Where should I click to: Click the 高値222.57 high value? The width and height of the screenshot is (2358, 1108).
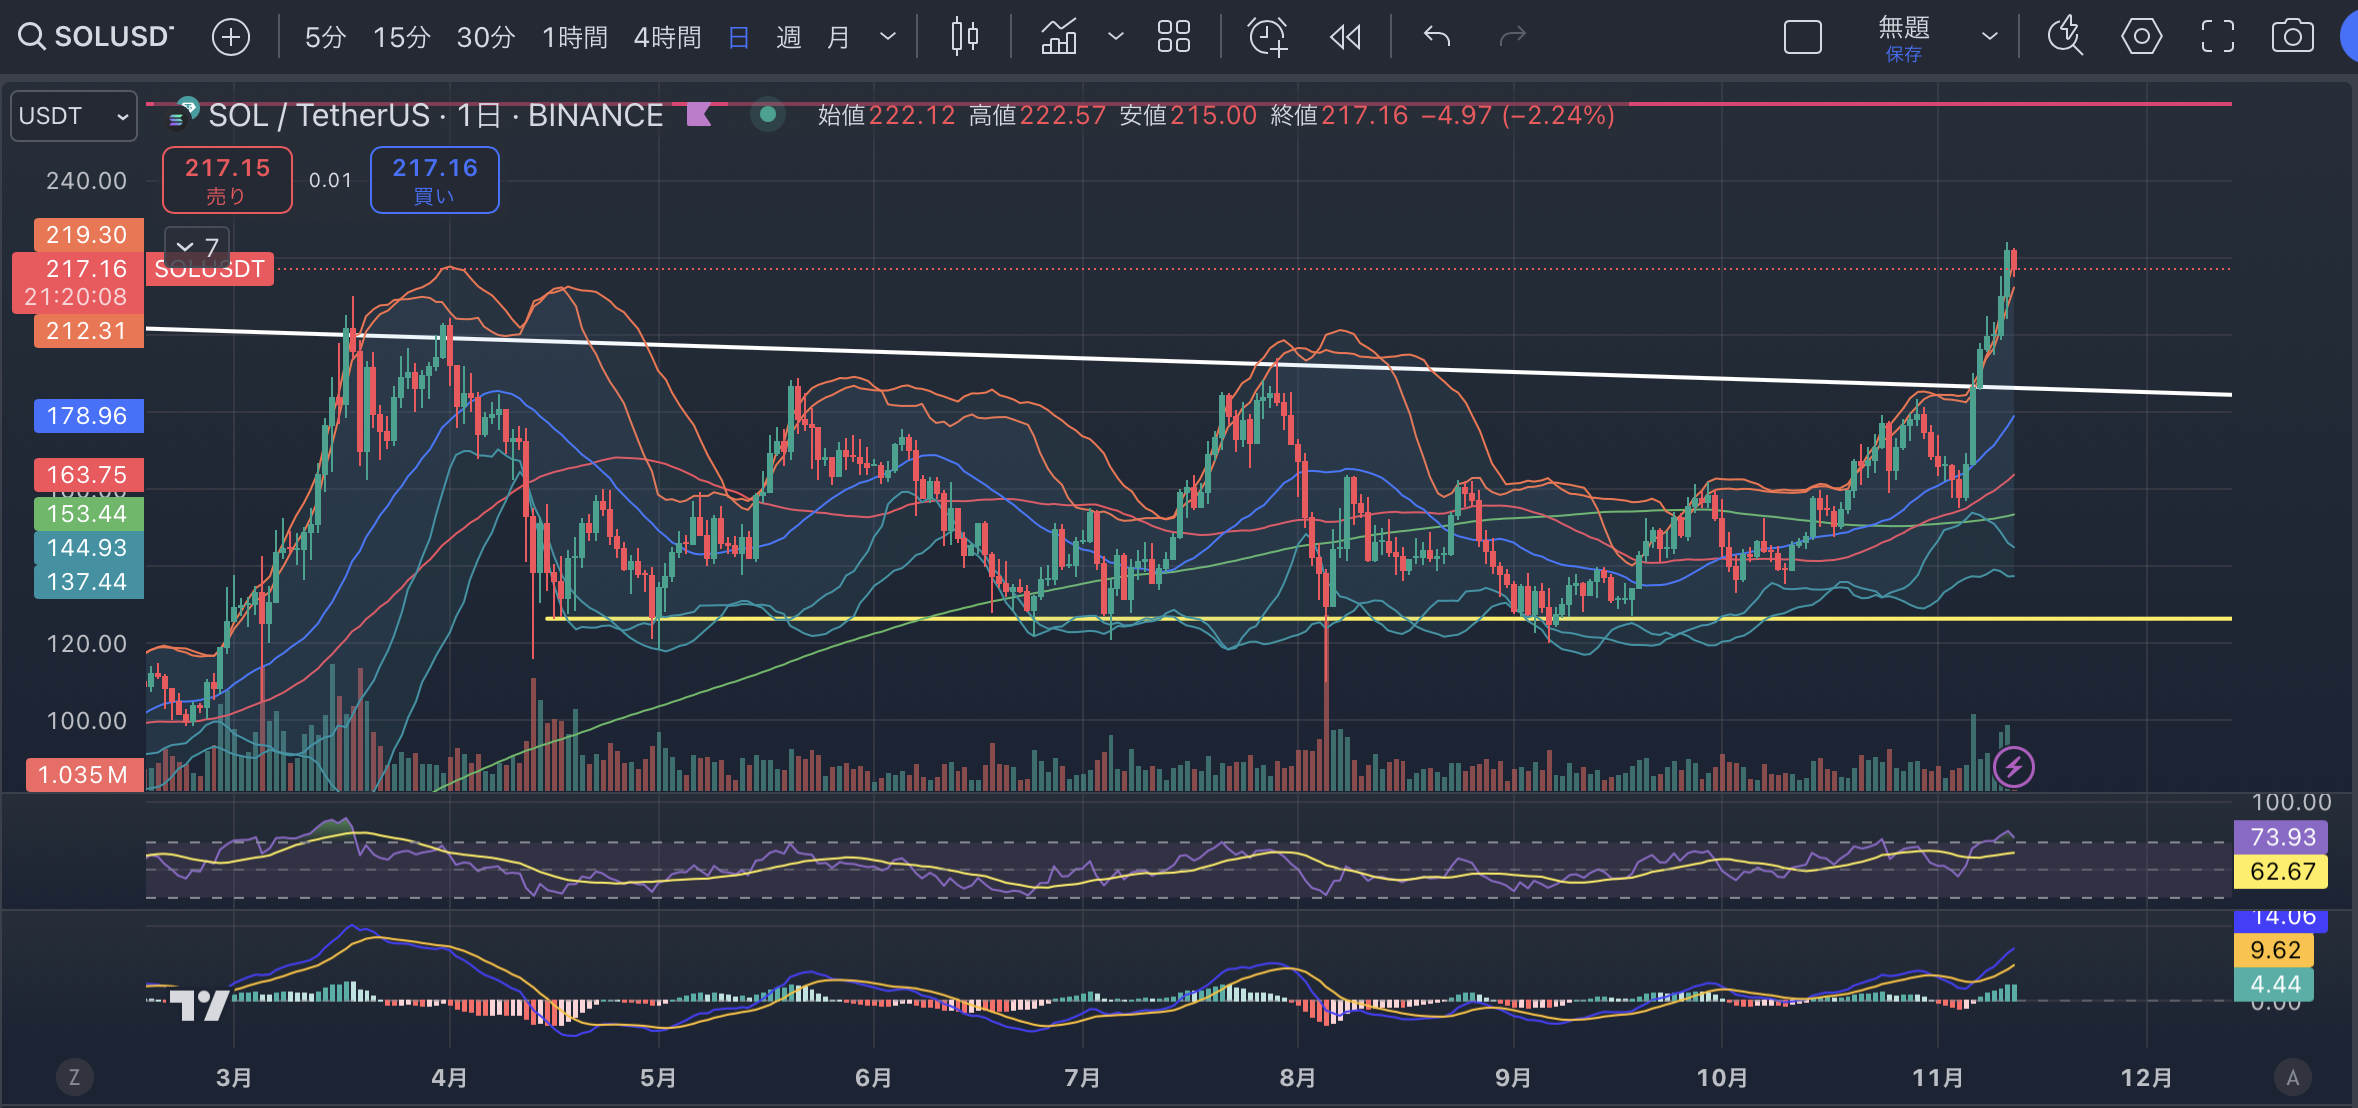(x=1037, y=116)
